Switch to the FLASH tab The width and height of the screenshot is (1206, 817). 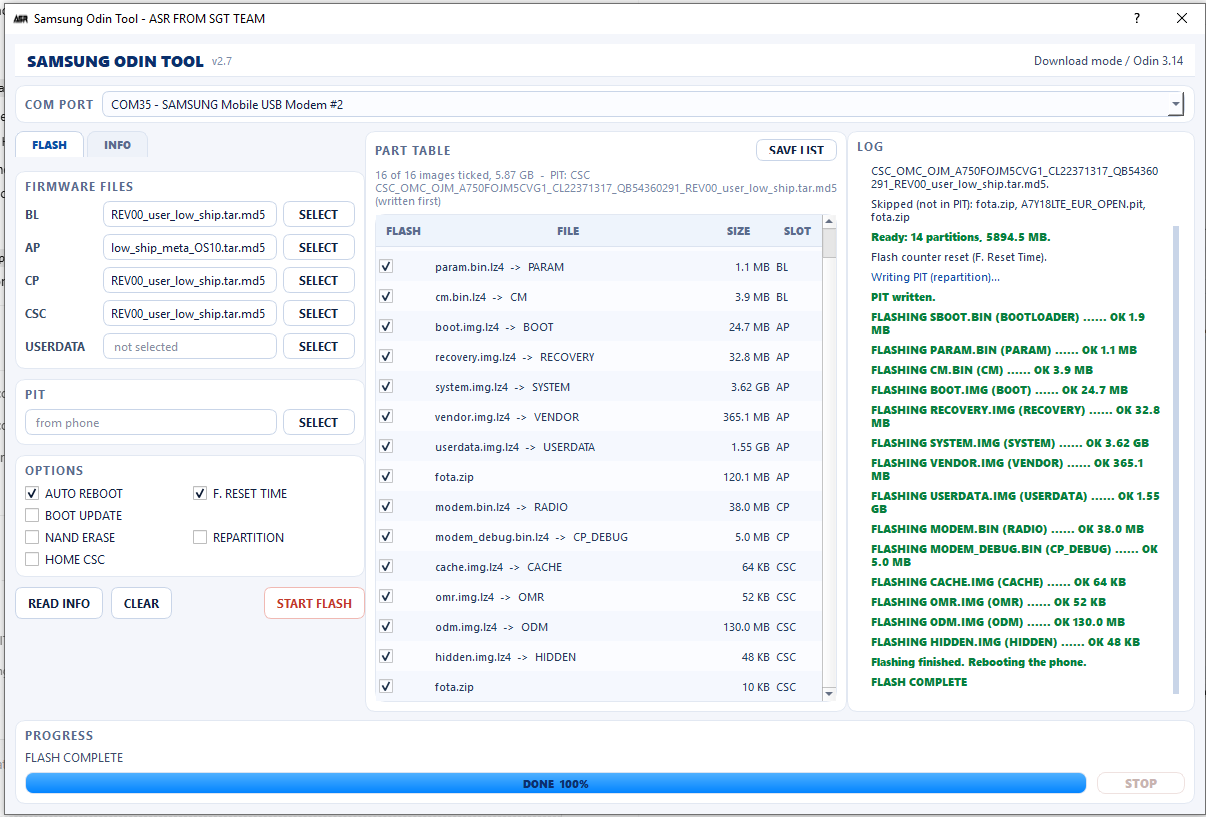pos(49,145)
